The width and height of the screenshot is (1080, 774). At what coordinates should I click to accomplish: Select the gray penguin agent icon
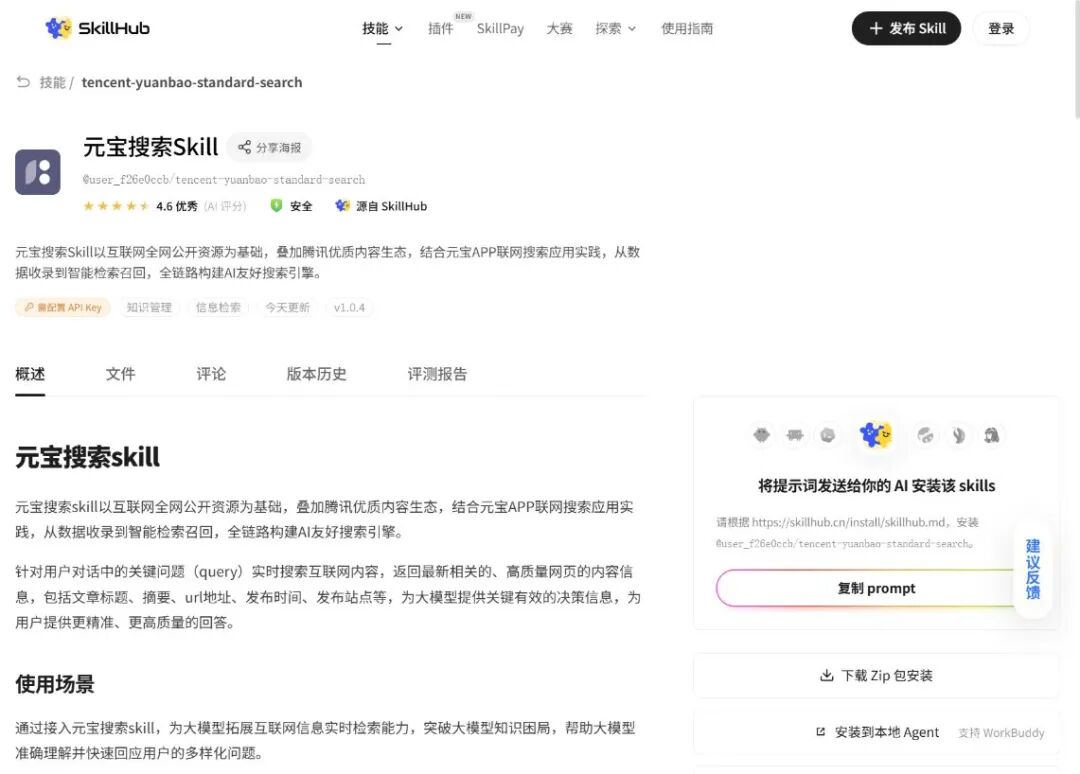(991, 435)
